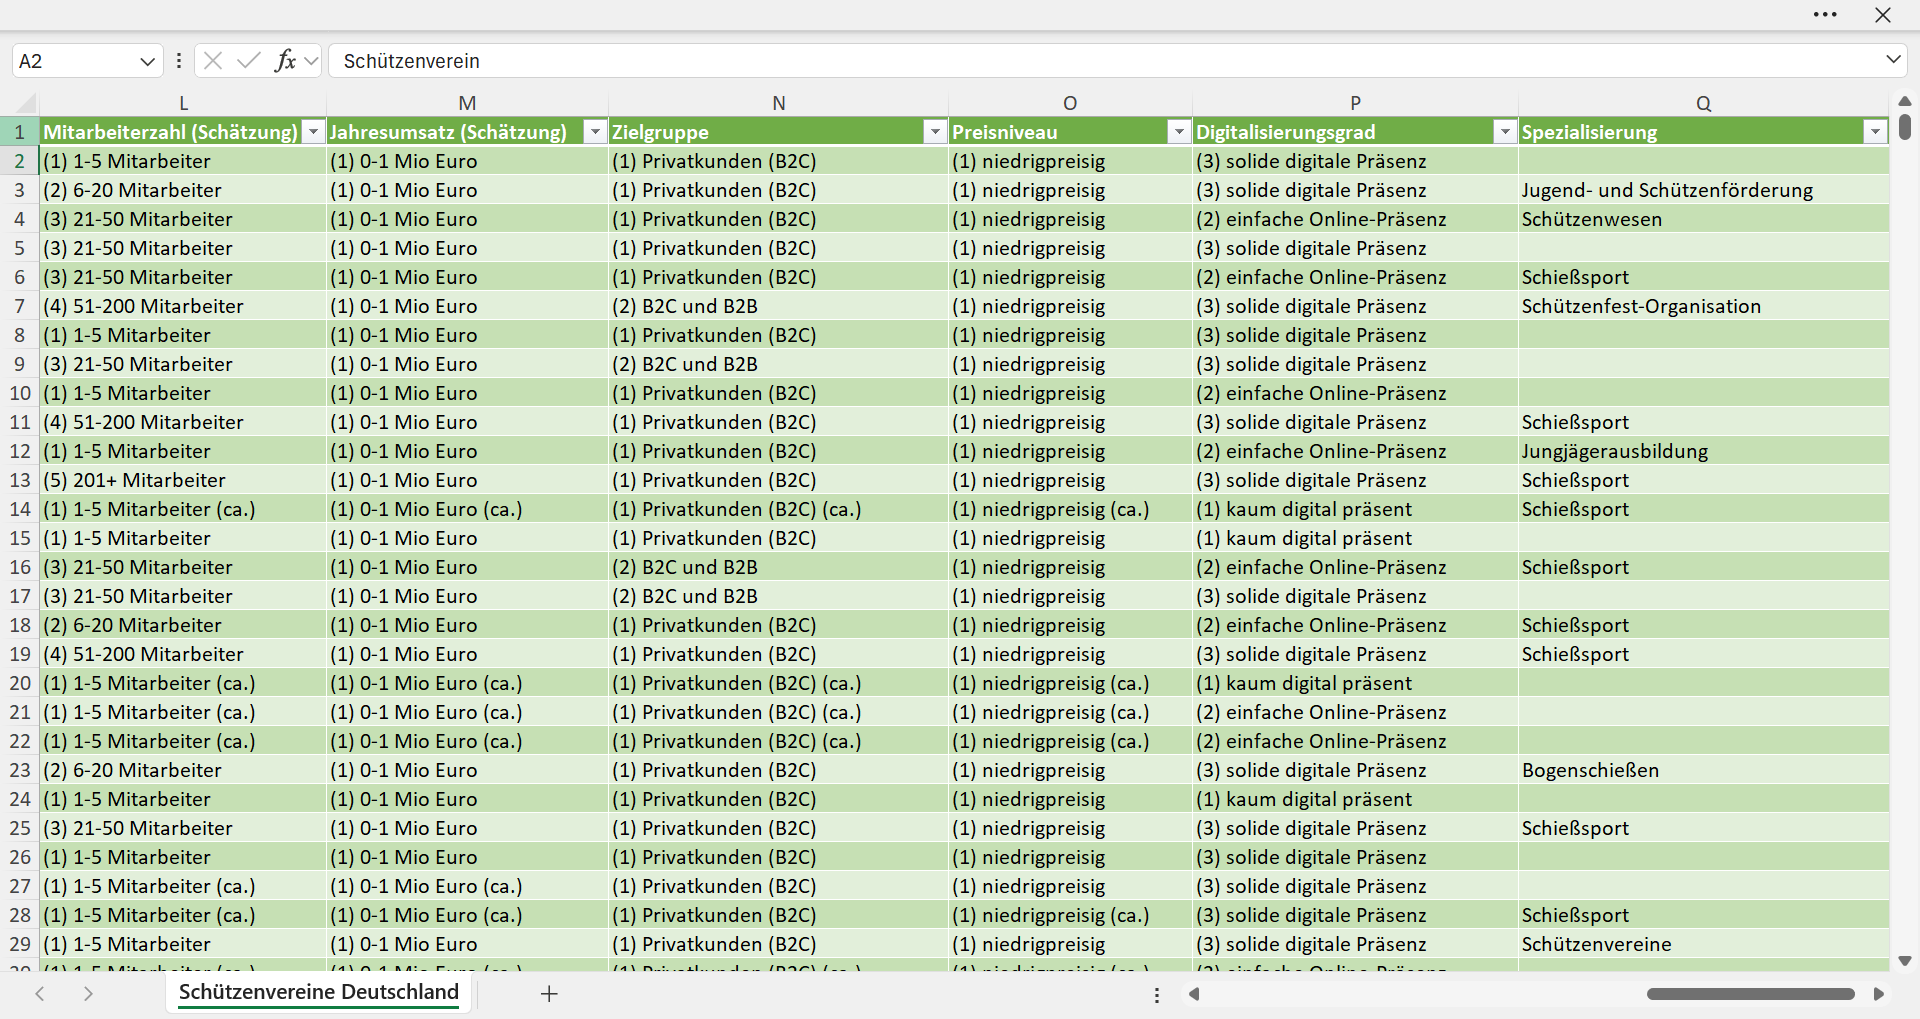Open the more options ellipsis menu
The image size is (1920, 1019).
pyautogui.click(x=1825, y=15)
